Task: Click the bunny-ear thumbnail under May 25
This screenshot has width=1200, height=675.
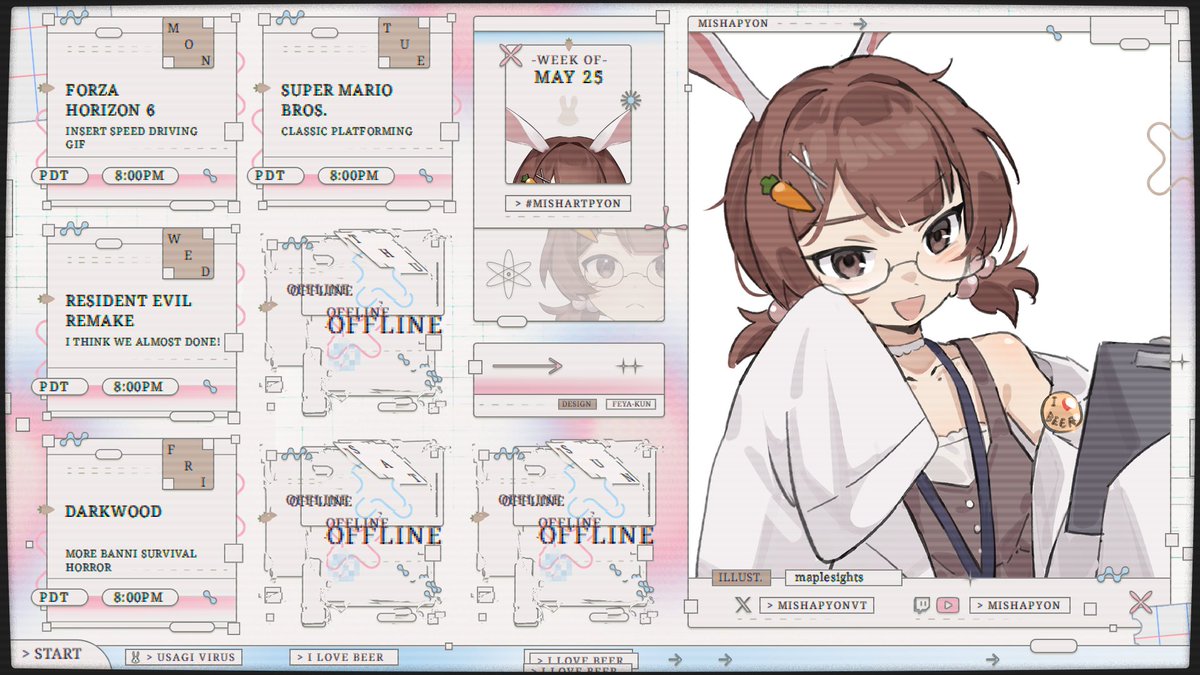Action: click(x=568, y=144)
